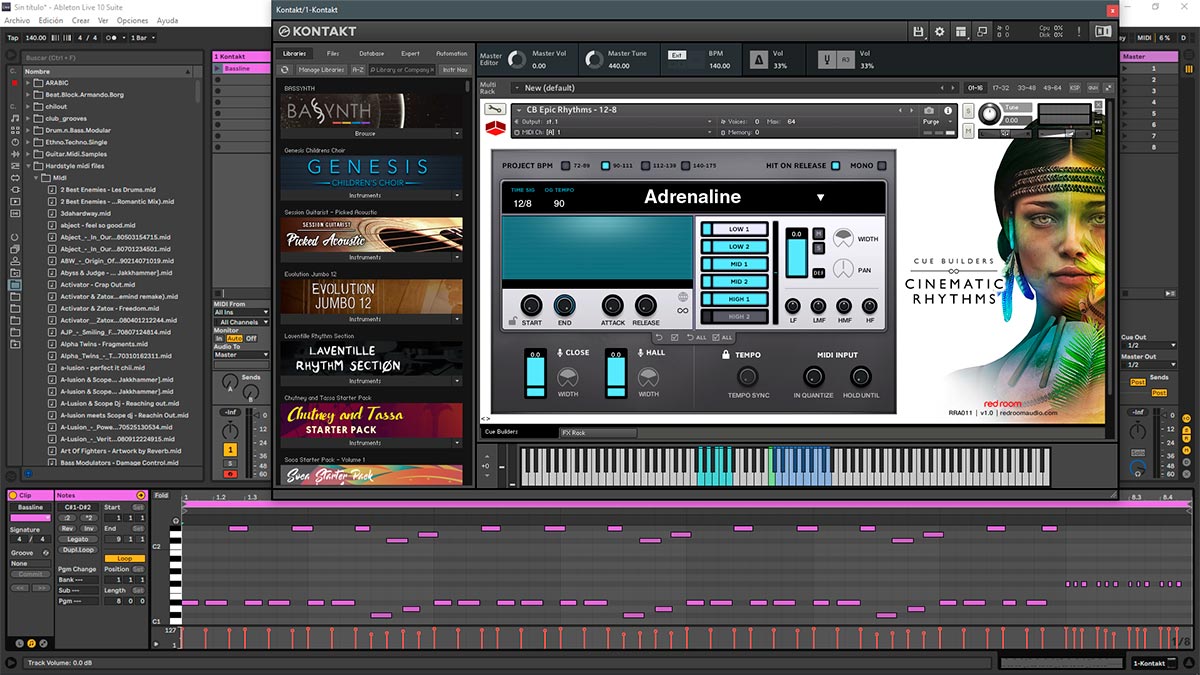Select 2 Best Enemies - Les Drums.mid file
This screenshot has width=1200, height=675.
(106, 189)
